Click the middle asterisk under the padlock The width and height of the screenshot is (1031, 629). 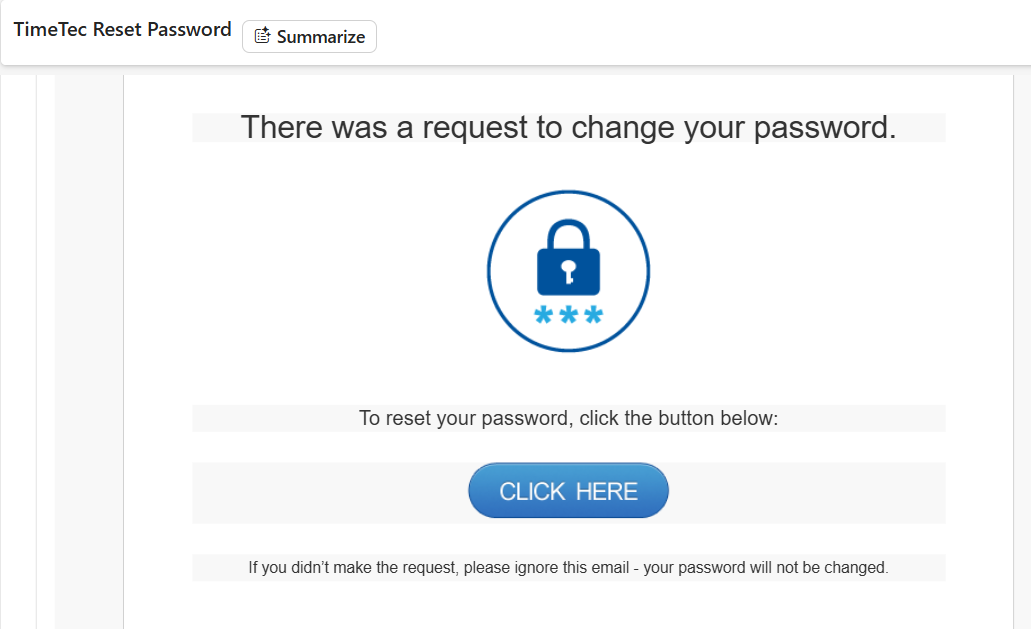point(569,317)
